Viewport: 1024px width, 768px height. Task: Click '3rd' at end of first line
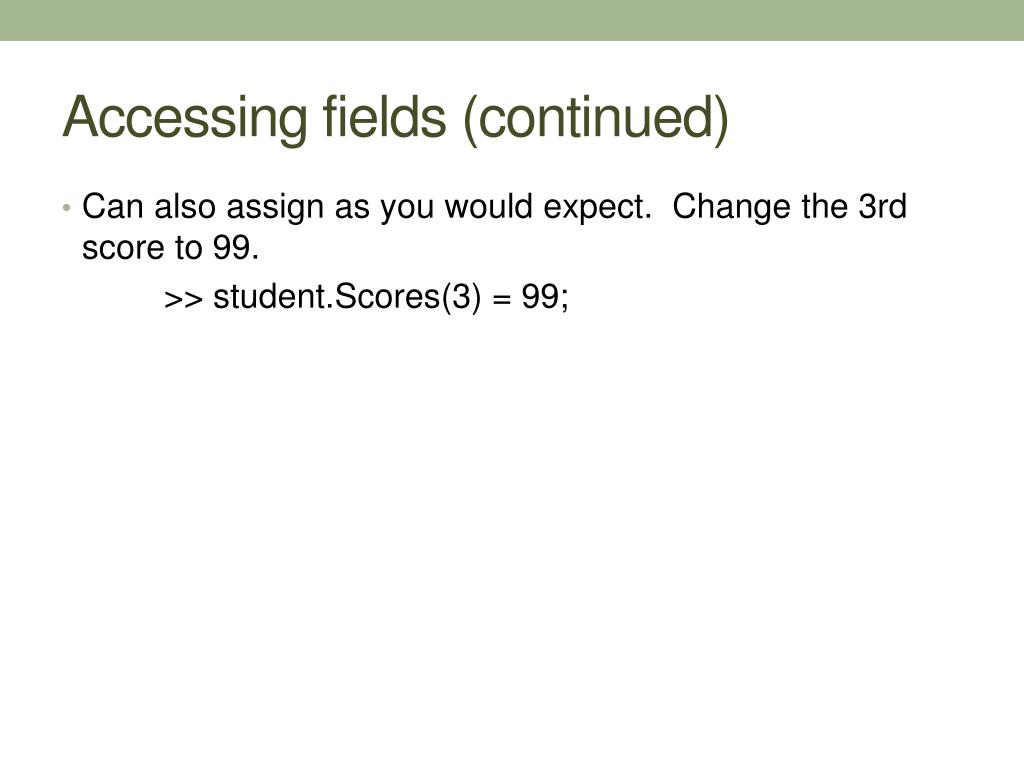882,206
